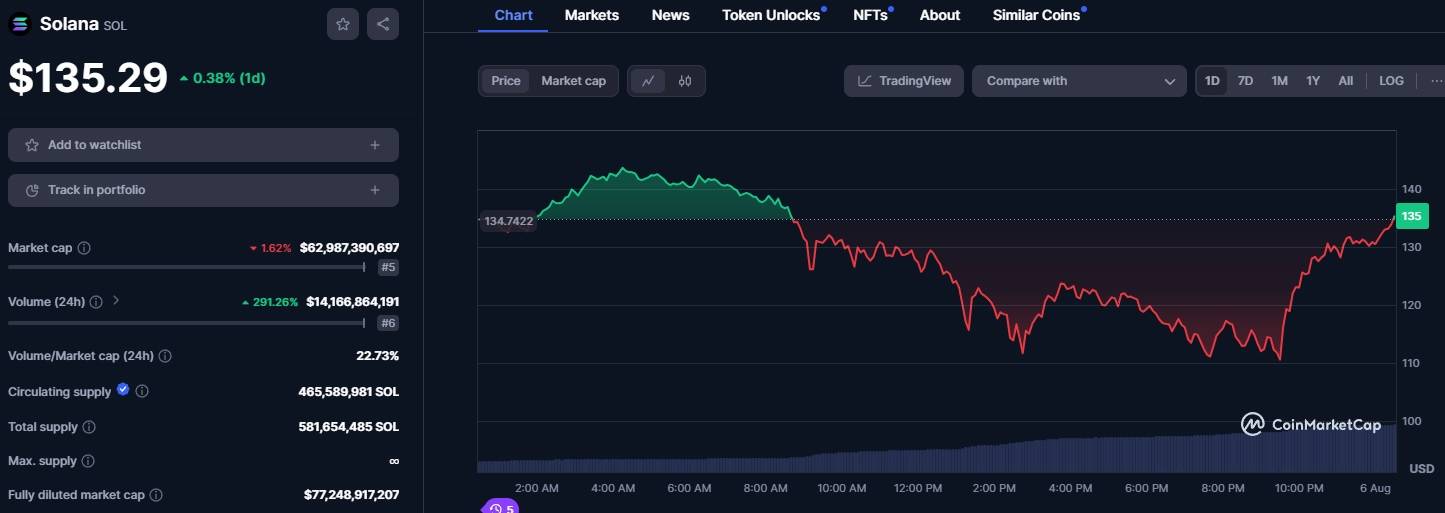
Task: Click the 581,654,485 SOL value
Action: (348, 427)
